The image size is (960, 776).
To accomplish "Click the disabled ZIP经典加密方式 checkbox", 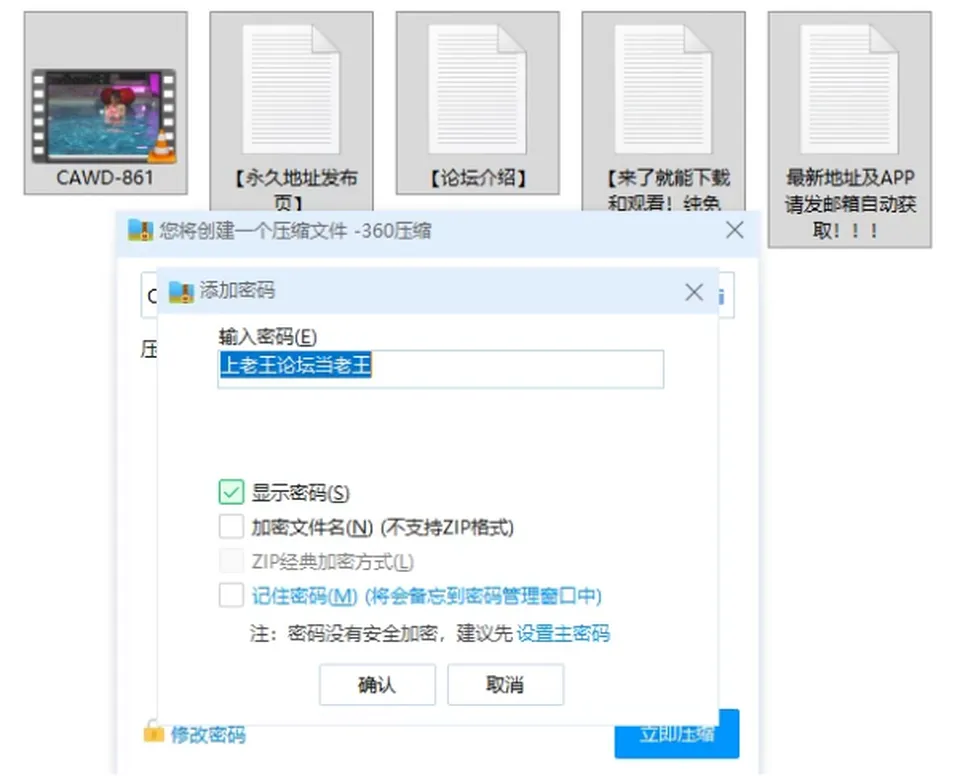I will (x=231, y=560).
